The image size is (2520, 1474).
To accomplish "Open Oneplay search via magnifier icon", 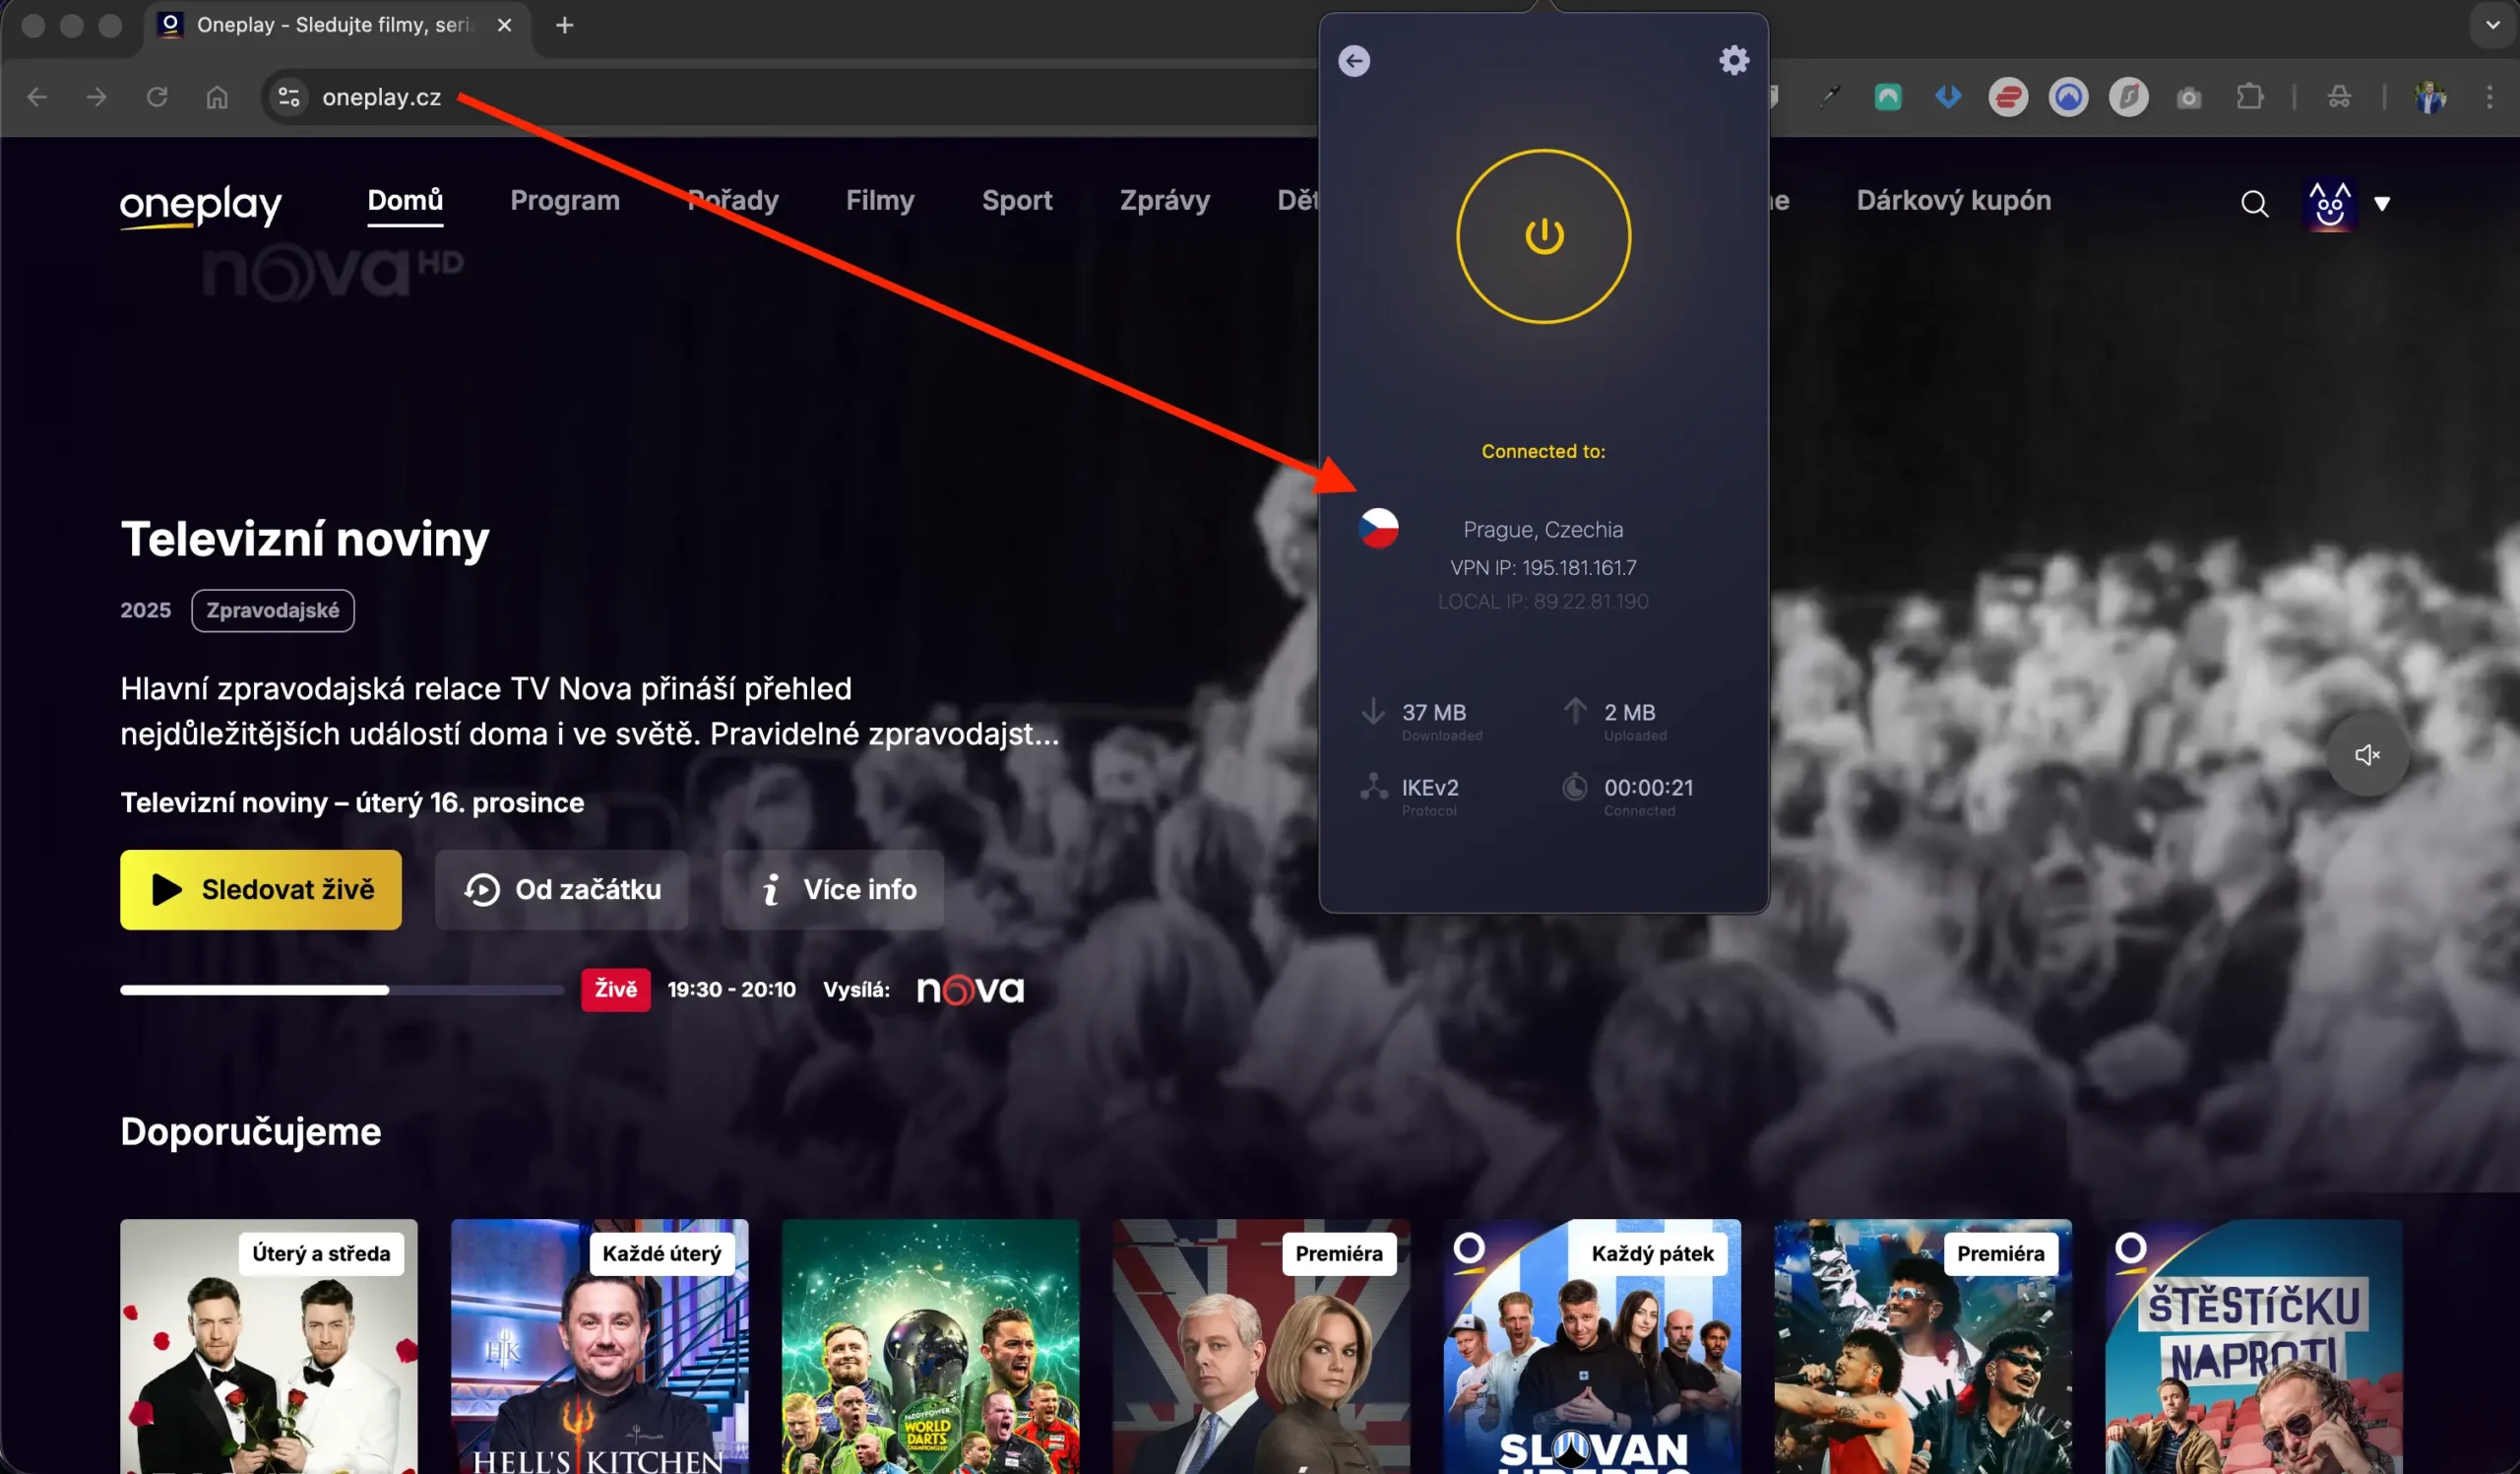I will click(x=2255, y=203).
